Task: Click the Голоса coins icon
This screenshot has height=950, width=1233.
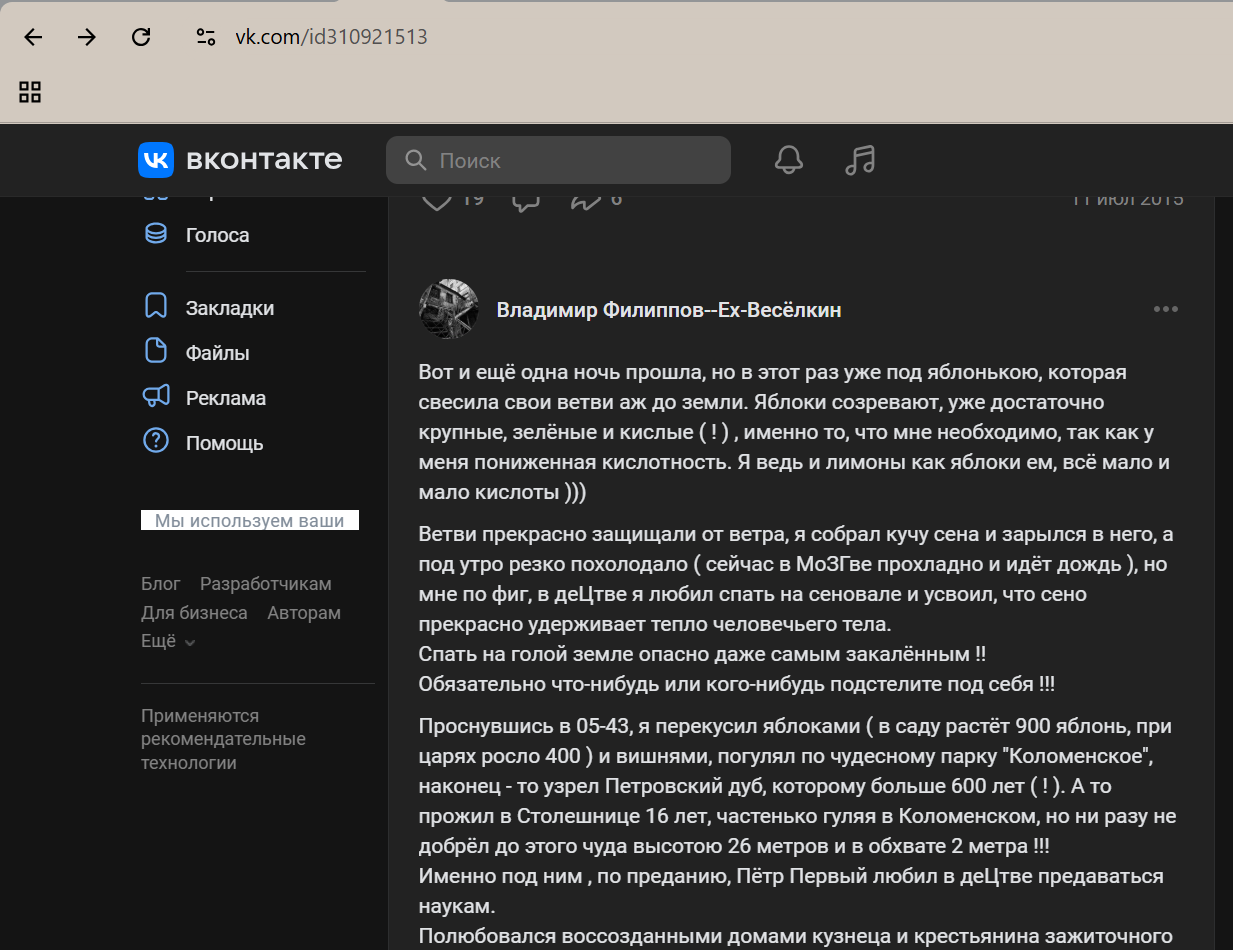Action: [x=155, y=235]
